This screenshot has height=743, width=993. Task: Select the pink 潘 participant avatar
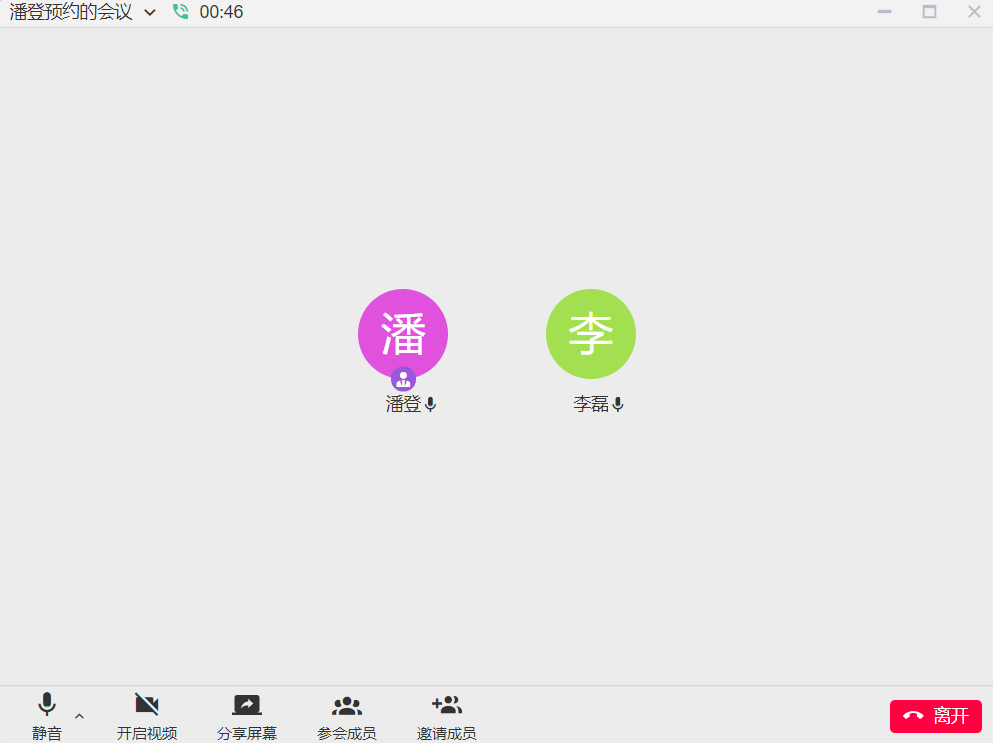[403, 333]
